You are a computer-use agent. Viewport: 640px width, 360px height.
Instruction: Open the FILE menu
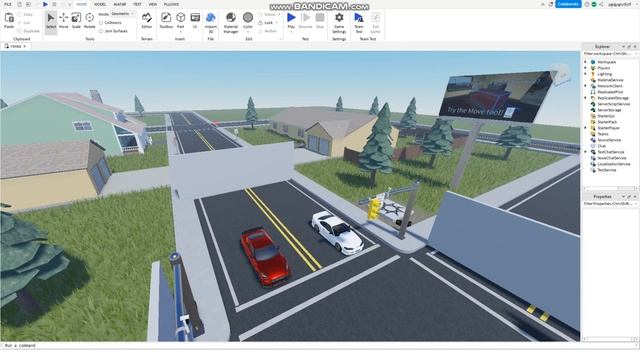point(8,4)
